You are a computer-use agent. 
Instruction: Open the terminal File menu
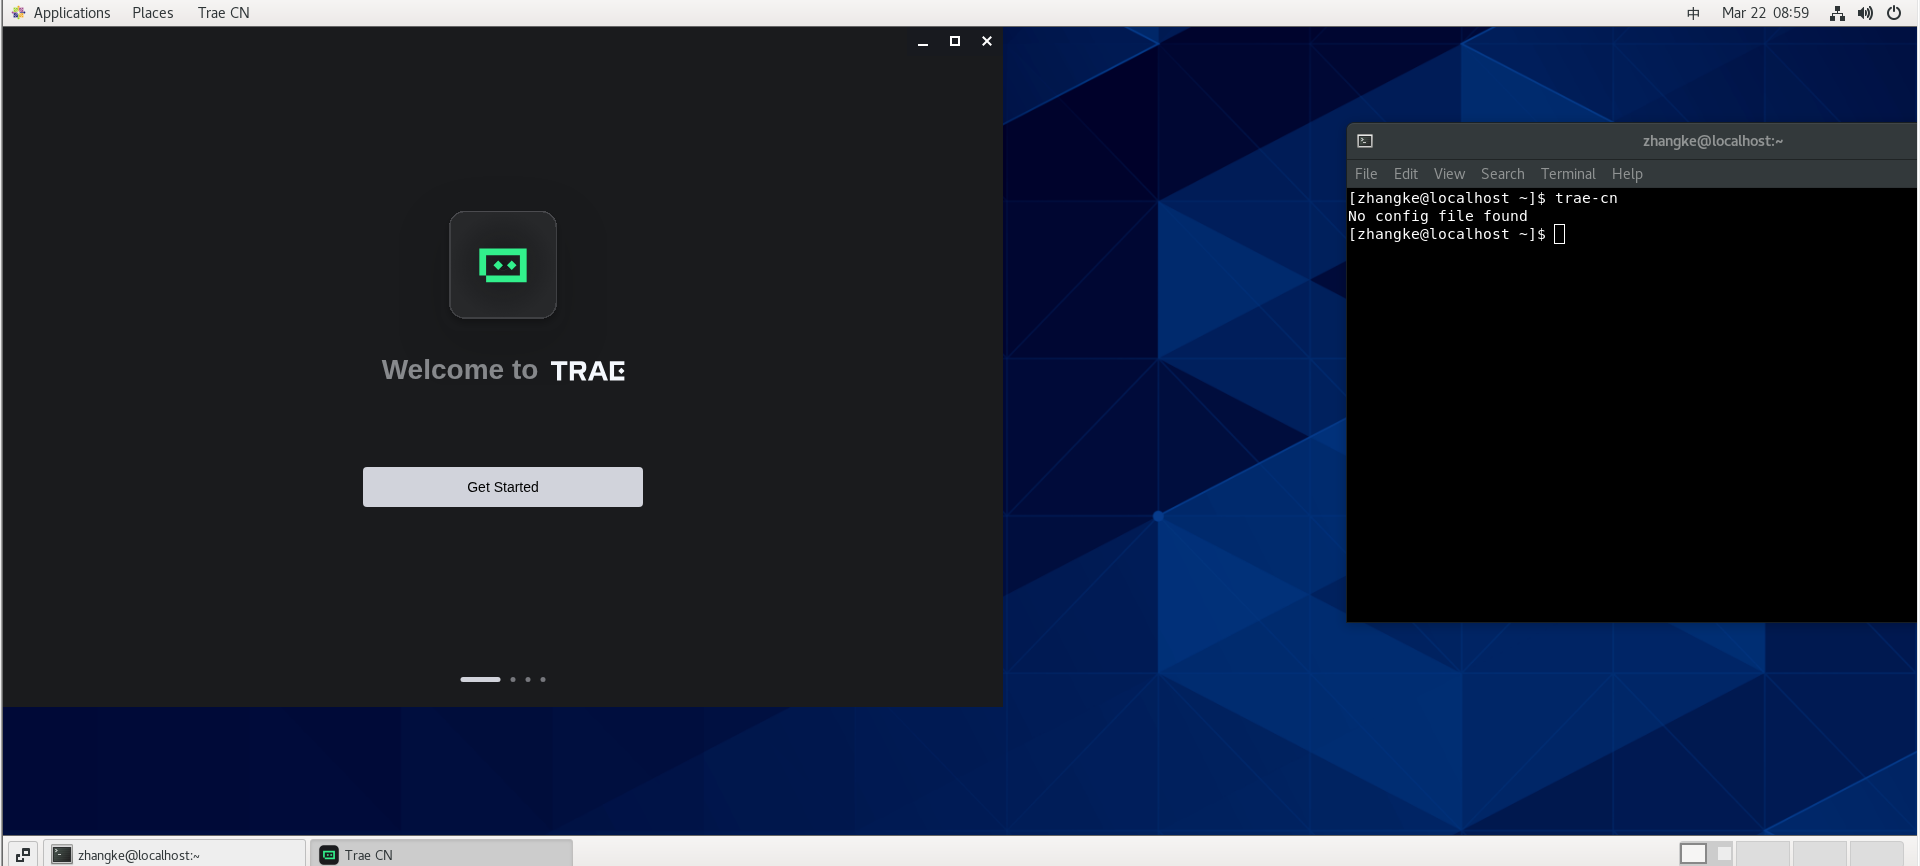(x=1365, y=174)
